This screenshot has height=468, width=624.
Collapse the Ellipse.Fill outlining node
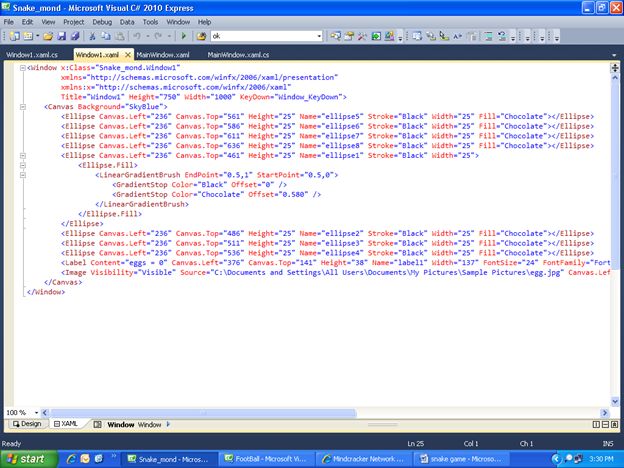pyautogui.click(x=23, y=165)
